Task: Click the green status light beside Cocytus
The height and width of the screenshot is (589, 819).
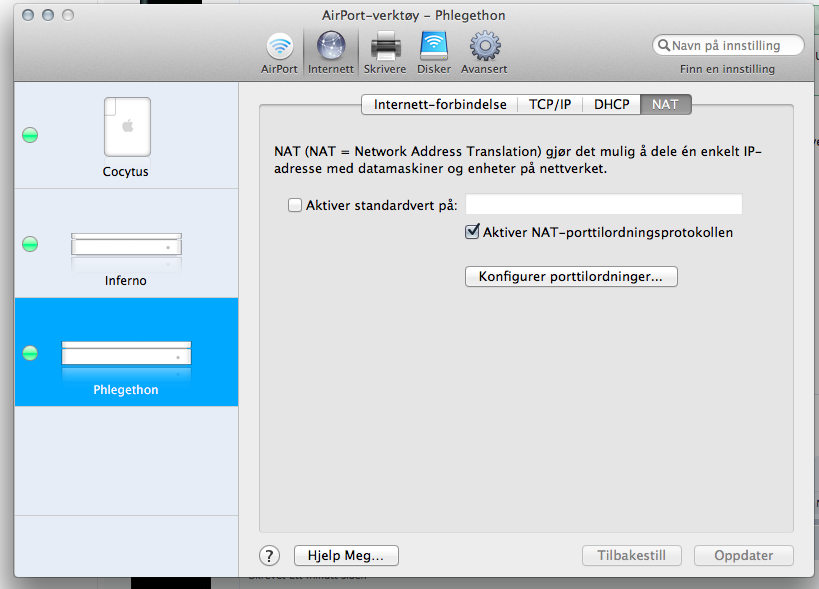Action: point(30,135)
